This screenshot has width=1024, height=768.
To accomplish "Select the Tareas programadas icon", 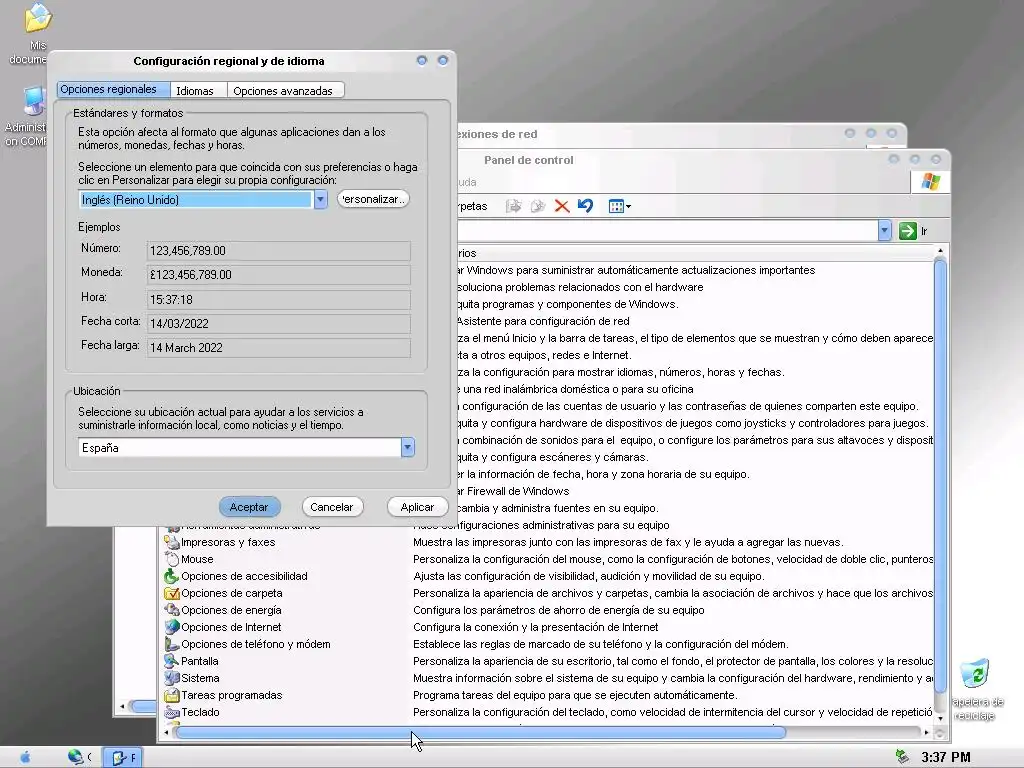I will (172, 695).
